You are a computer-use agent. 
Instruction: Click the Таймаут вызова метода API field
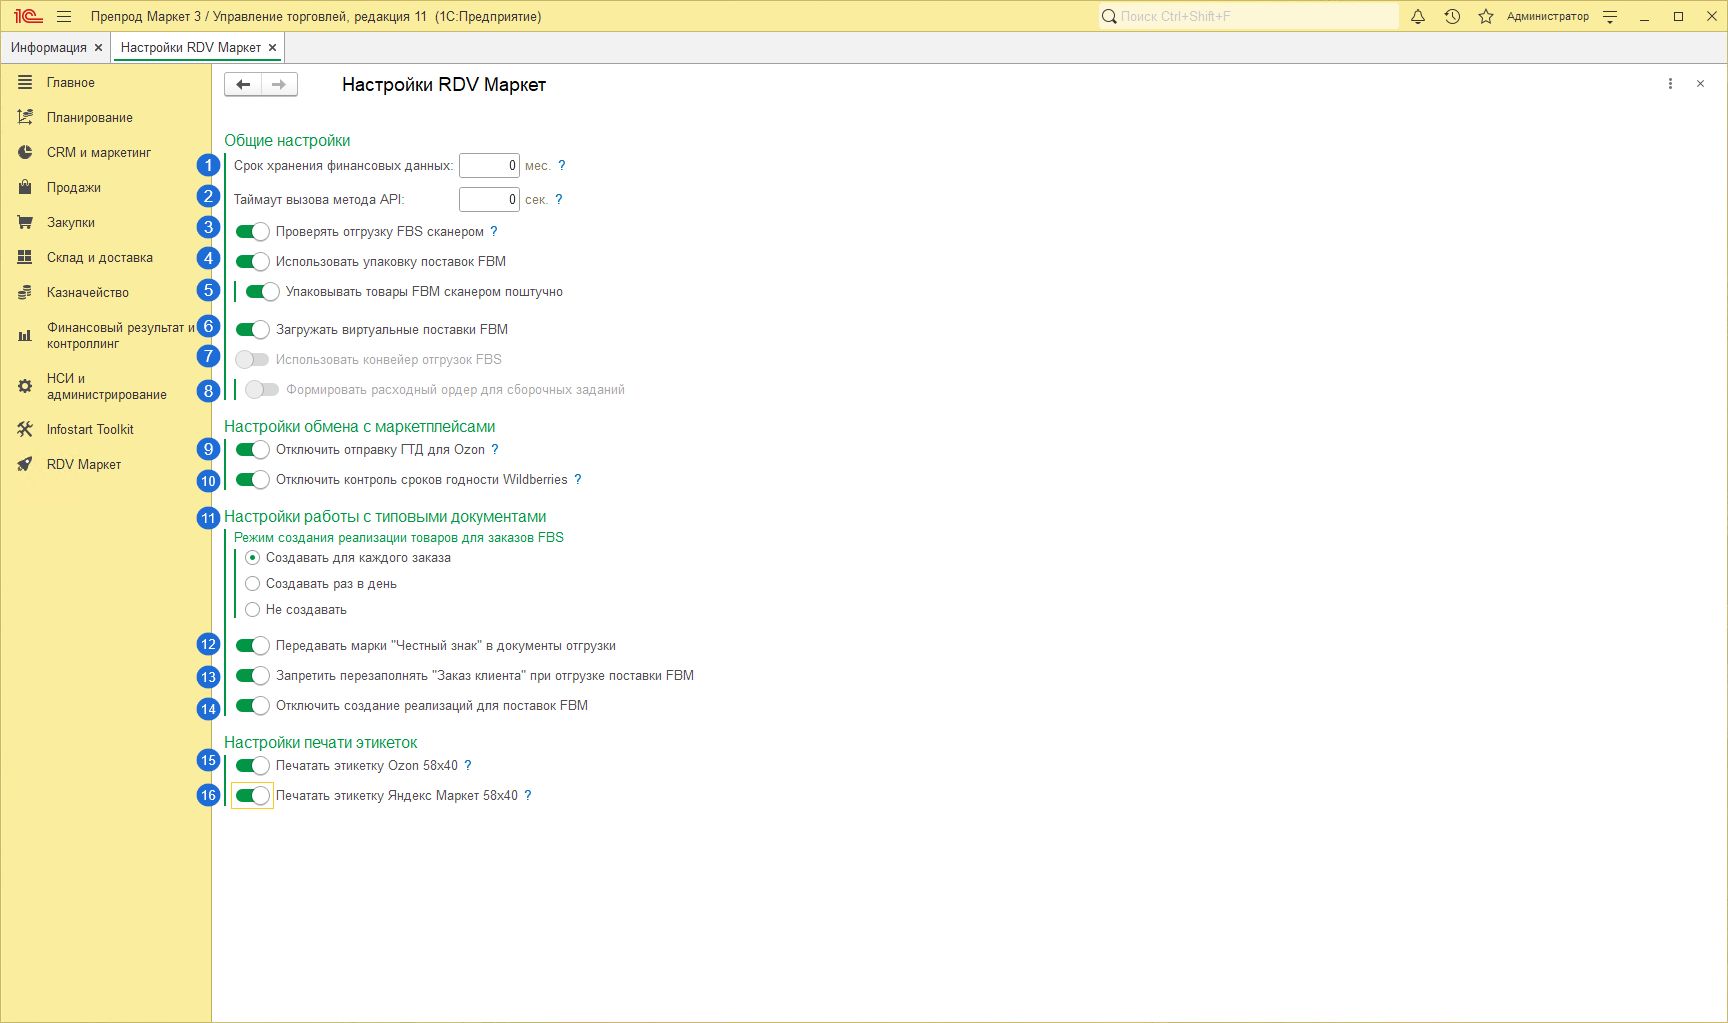coord(489,200)
